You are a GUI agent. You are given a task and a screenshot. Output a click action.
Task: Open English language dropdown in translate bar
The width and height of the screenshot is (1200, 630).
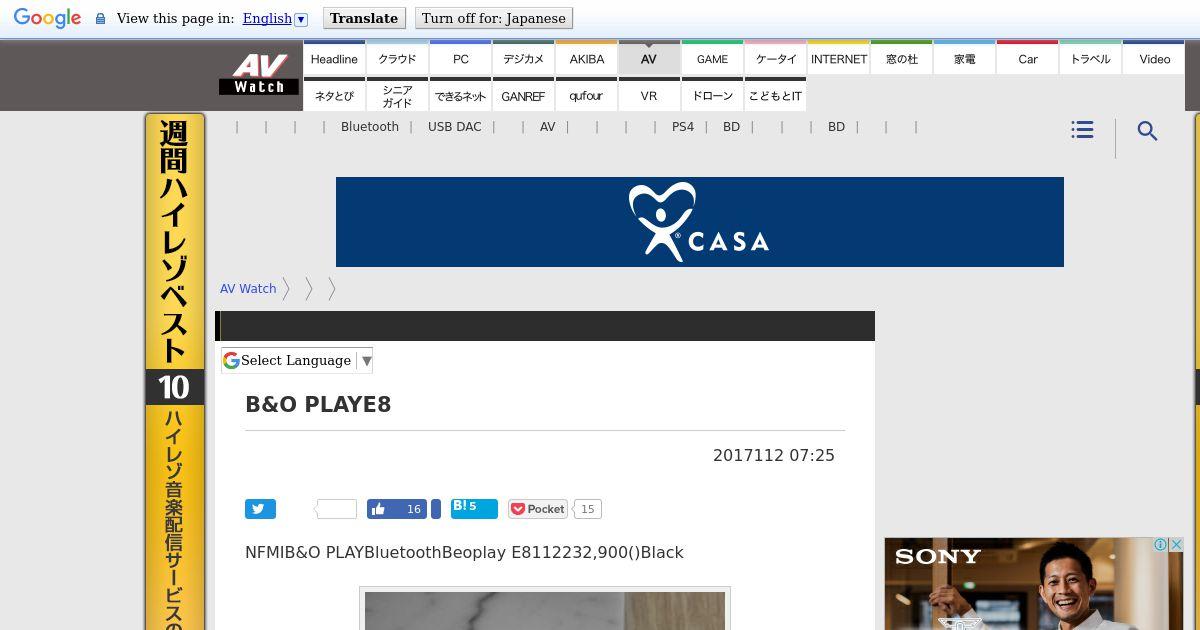point(275,18)
